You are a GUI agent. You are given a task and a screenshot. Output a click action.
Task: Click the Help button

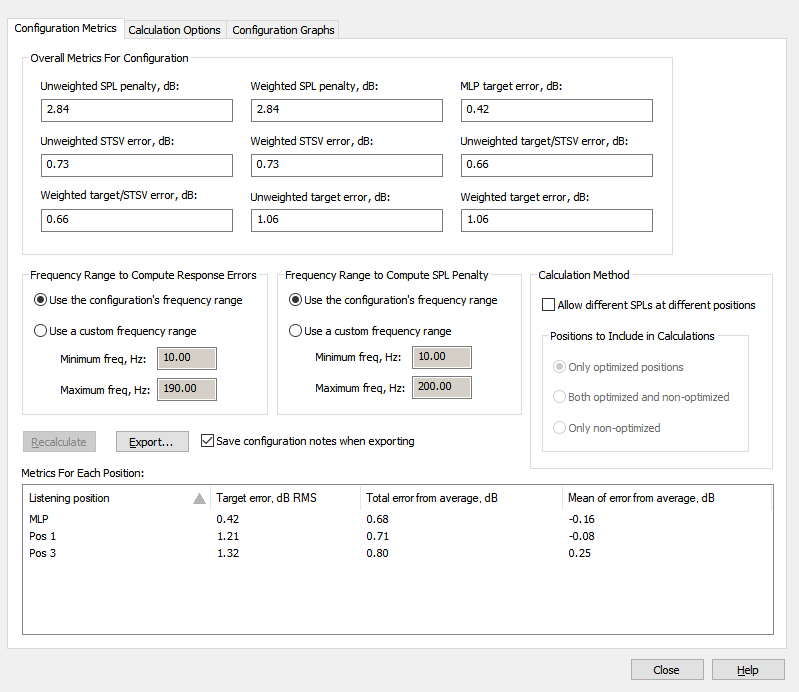[x=748, y=670]
